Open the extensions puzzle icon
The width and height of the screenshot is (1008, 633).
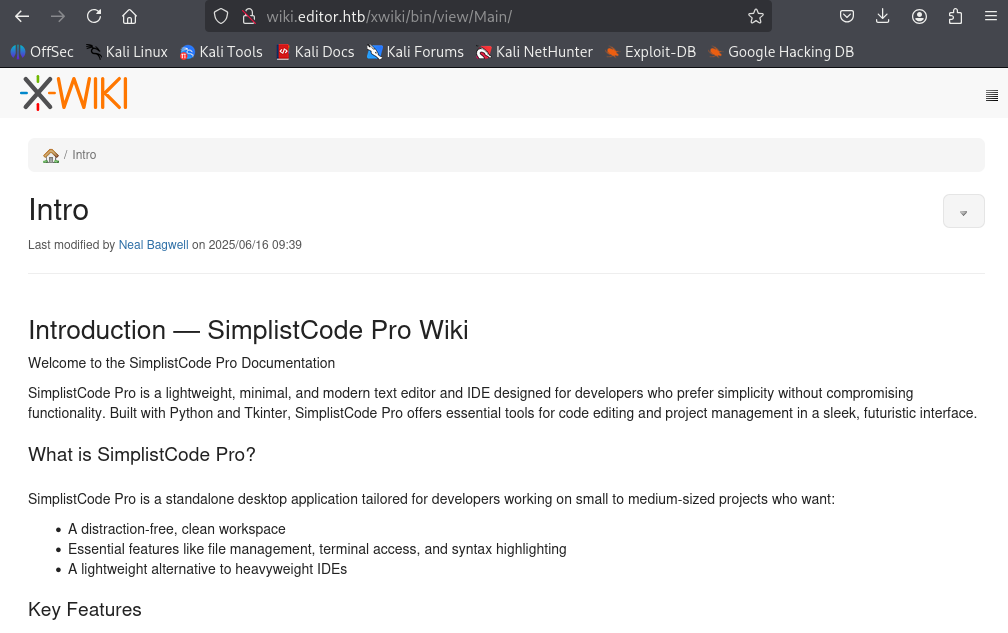[x=955, y=16]
